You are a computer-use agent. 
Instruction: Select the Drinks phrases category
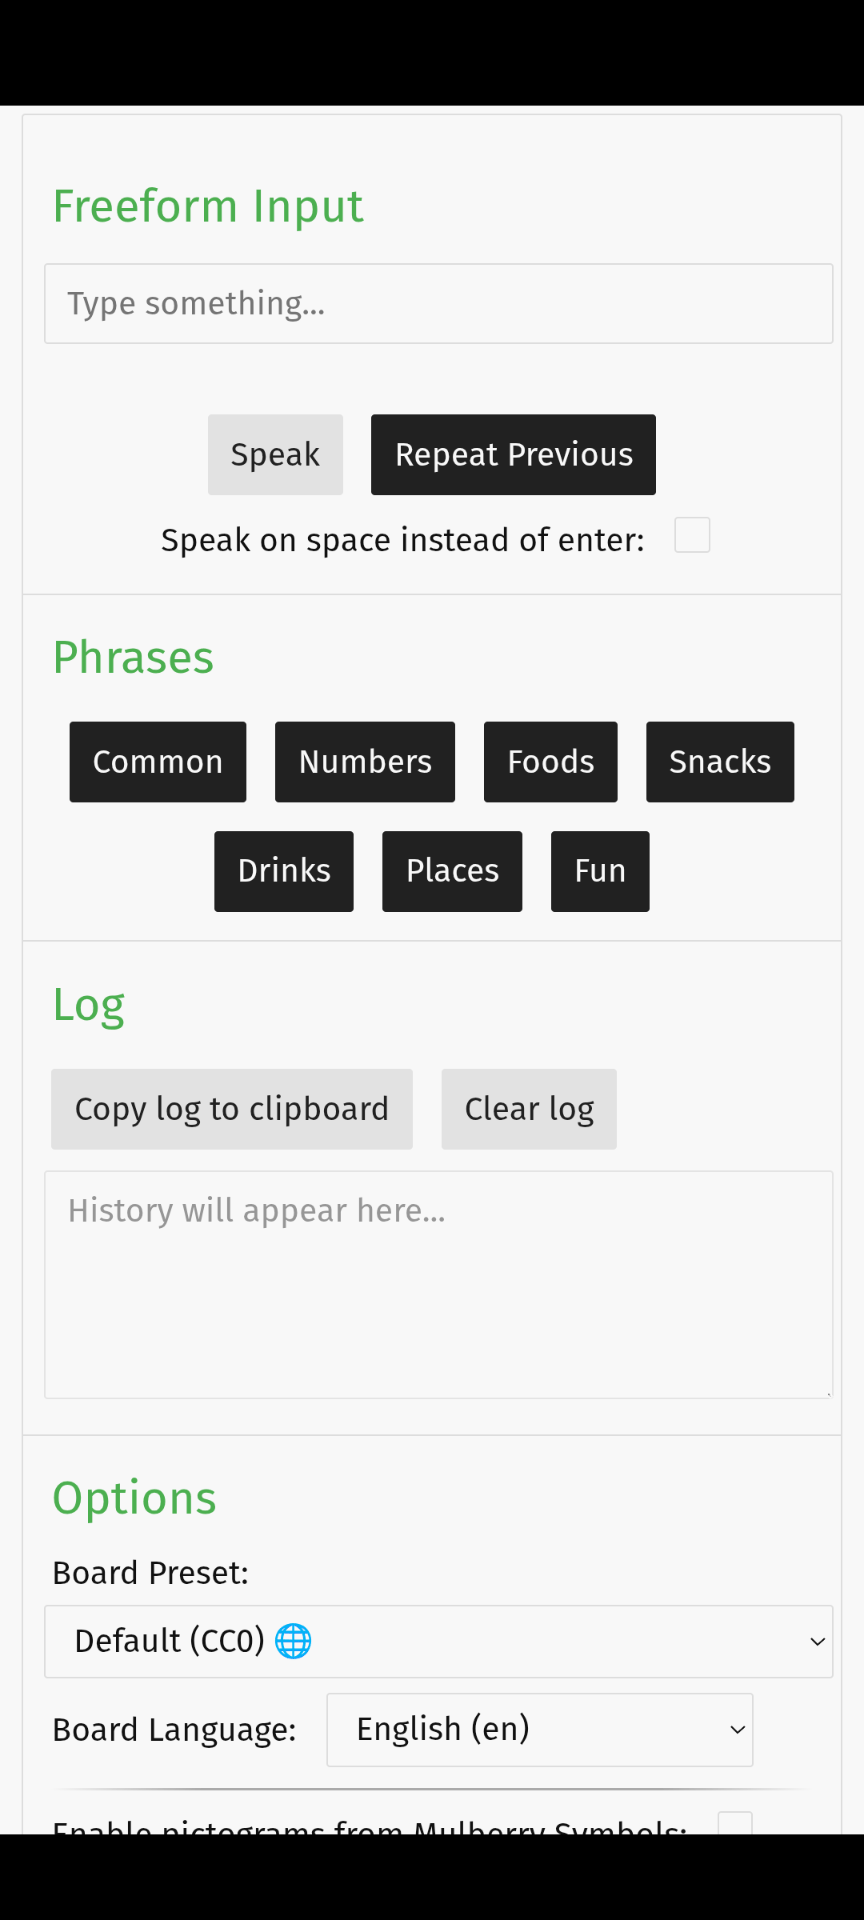pos(284,871)
